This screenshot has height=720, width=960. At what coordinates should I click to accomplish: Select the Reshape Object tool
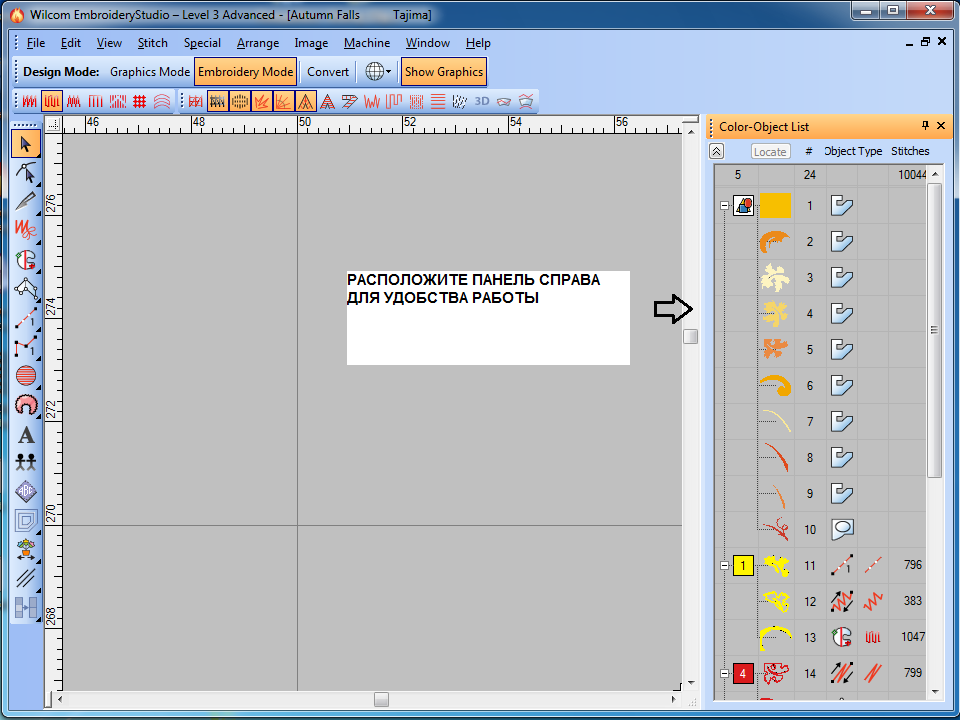pyautogui.click(x=25, y=173)
